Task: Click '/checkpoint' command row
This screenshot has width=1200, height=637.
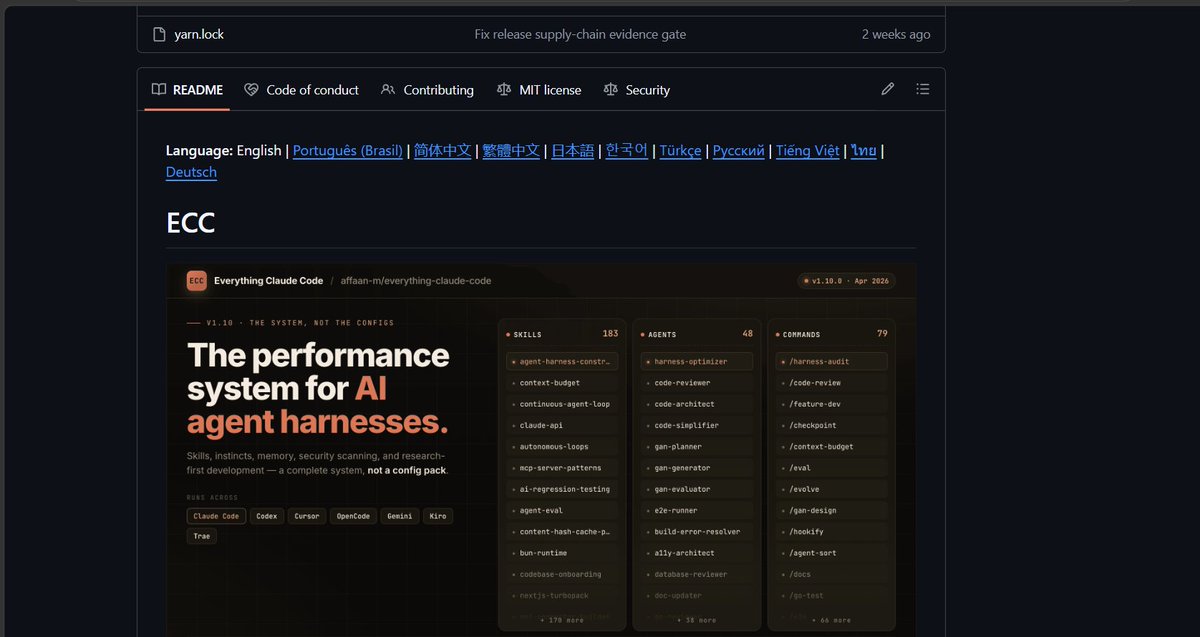Action: click(831, 425)
